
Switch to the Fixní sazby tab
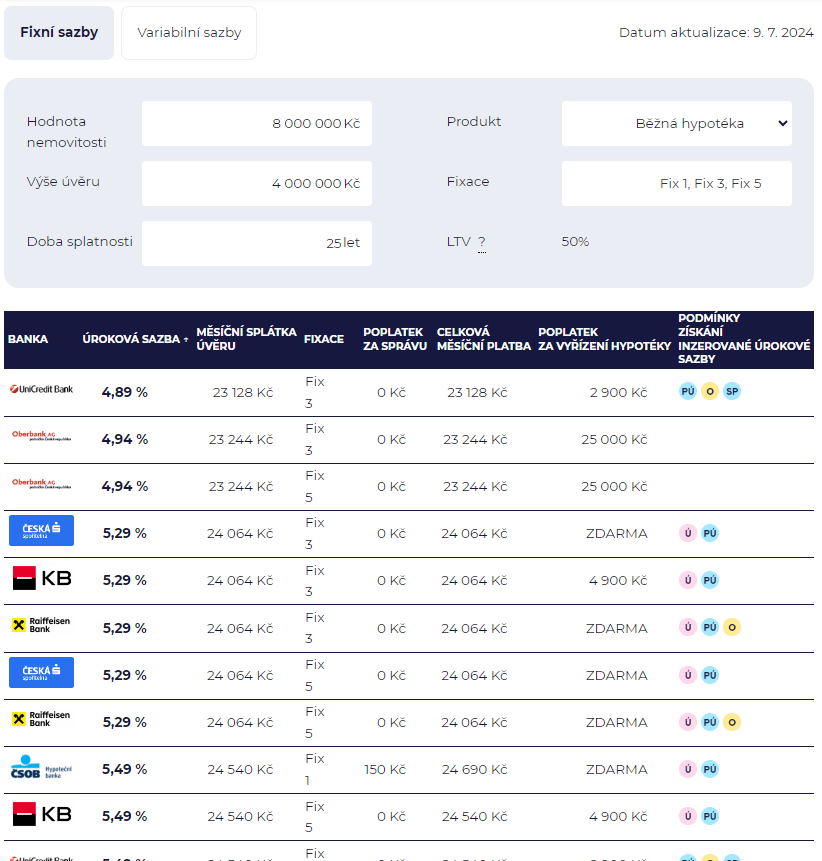59,33
